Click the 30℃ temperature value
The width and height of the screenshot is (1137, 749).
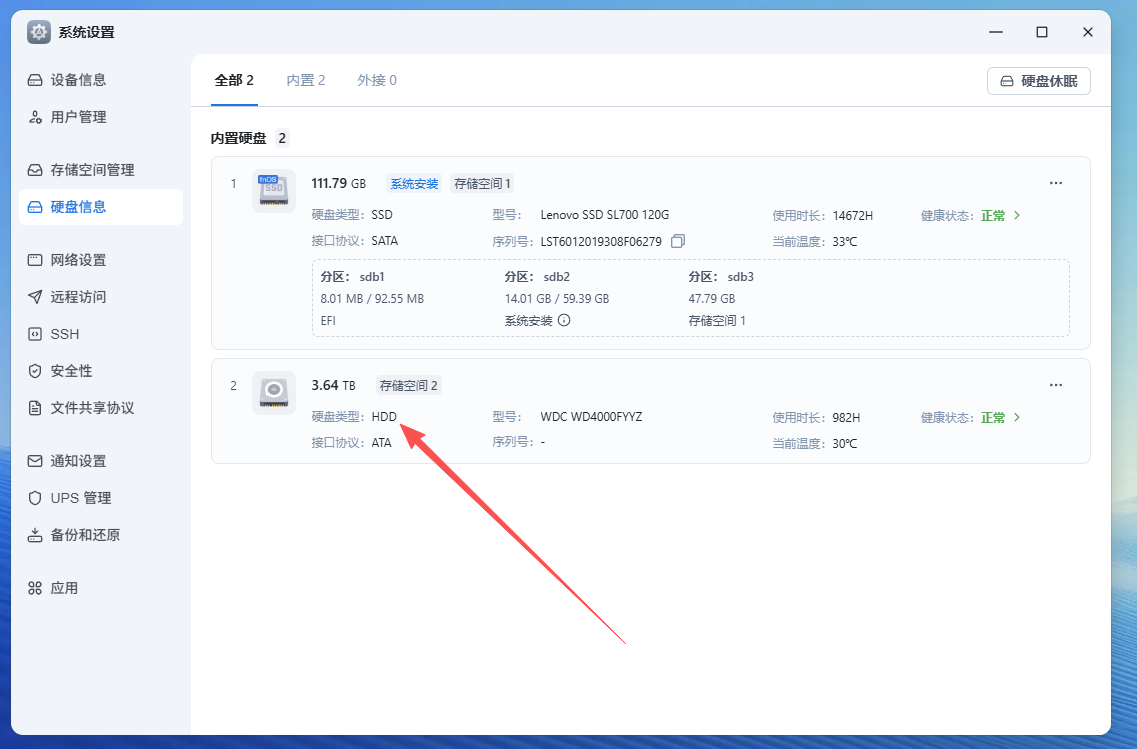click(845, 443)
